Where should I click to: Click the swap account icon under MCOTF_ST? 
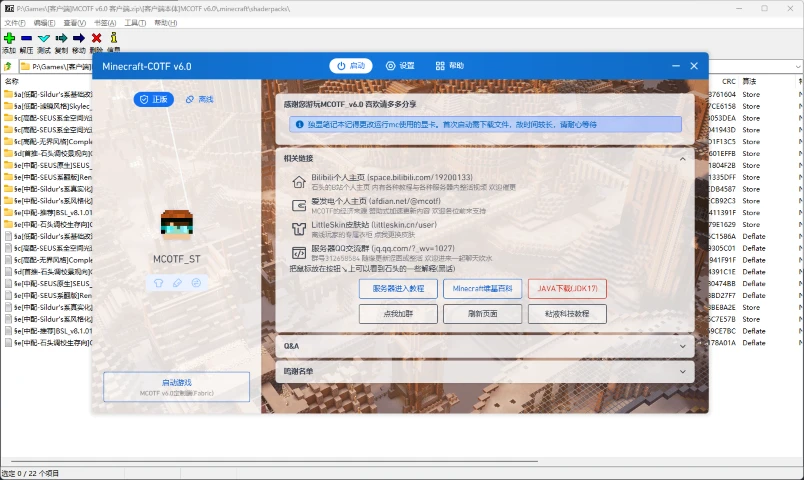click(x=196, y=283)
